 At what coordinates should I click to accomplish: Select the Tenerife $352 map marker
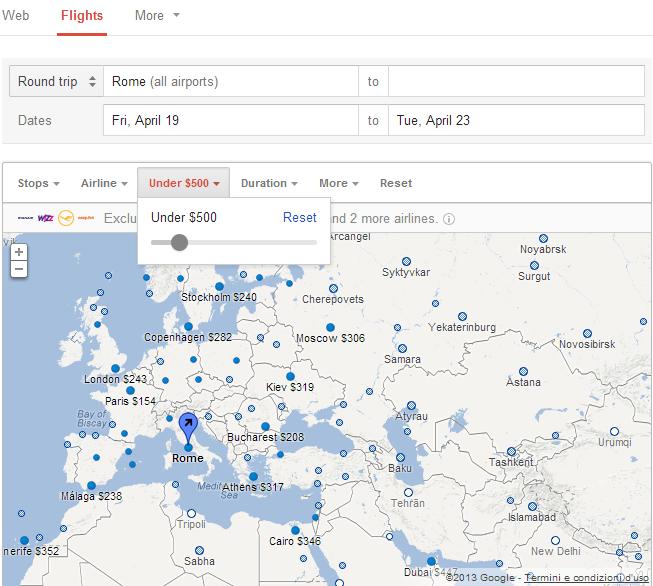pos(25,541)
